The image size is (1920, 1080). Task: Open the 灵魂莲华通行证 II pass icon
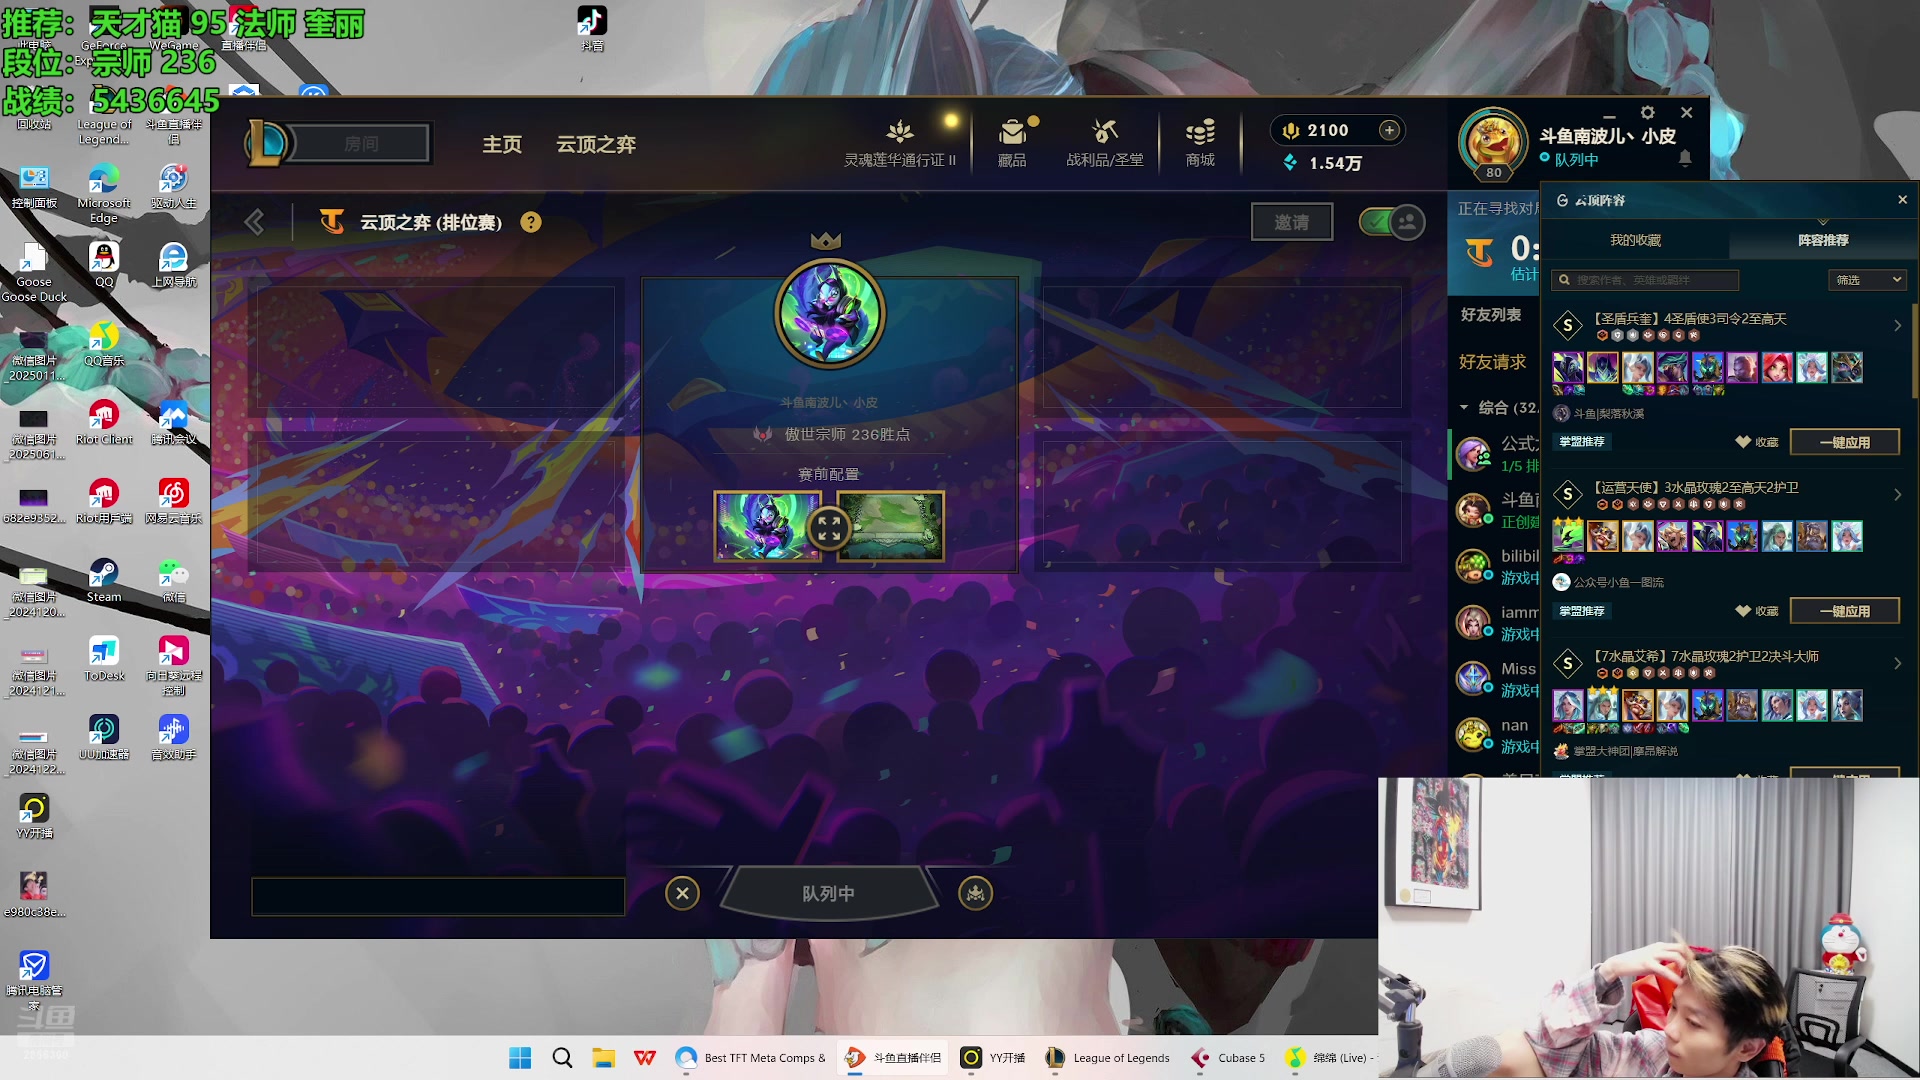[900, 132]
